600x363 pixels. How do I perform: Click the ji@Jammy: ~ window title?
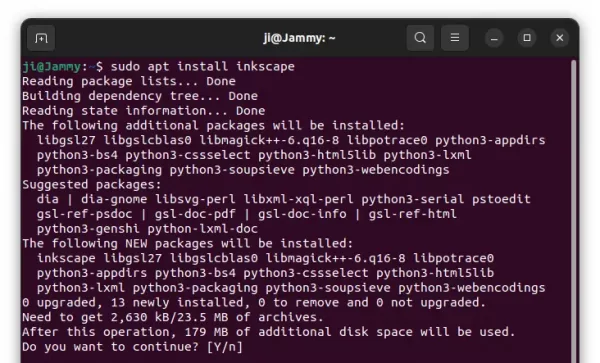(299, 38)
